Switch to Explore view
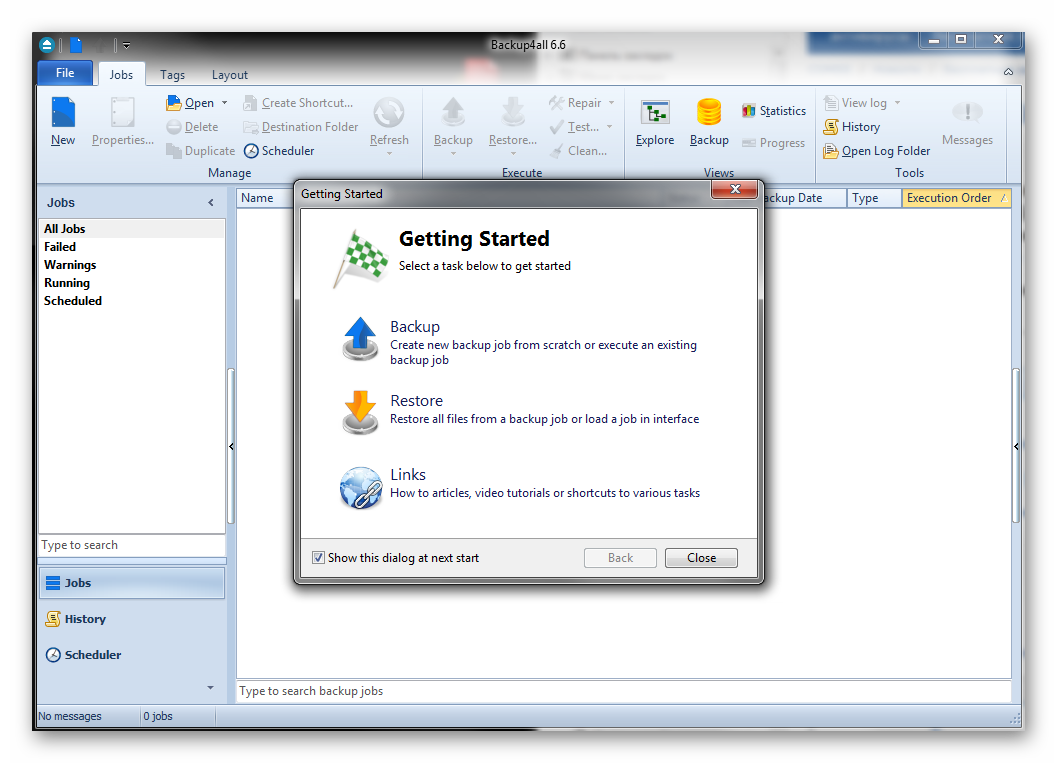The width and height of the screenshot is (1057, 763). pos(655,123)
